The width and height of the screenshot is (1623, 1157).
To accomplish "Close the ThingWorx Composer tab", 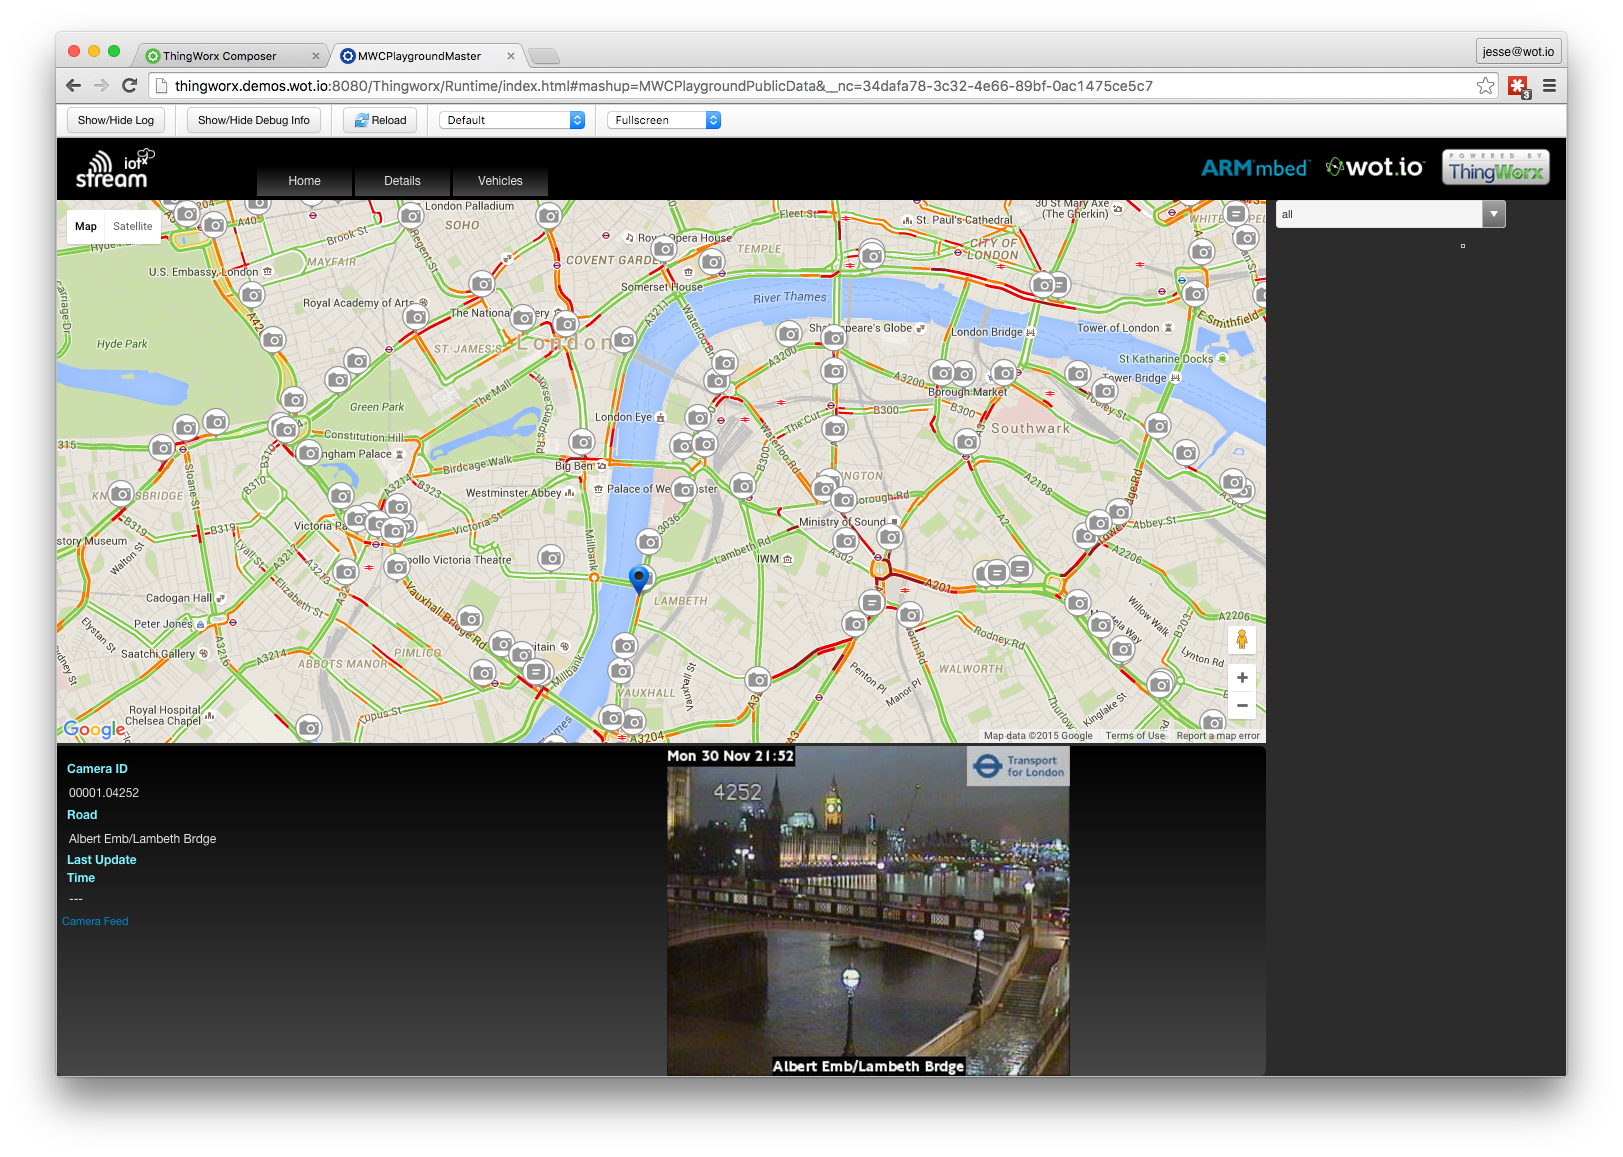I will (x=316, y=56).
